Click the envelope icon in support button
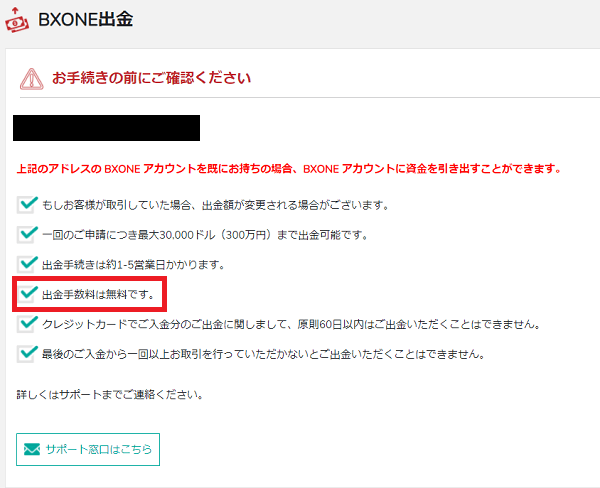The image size is (600, 488). [x=32, y=449]
